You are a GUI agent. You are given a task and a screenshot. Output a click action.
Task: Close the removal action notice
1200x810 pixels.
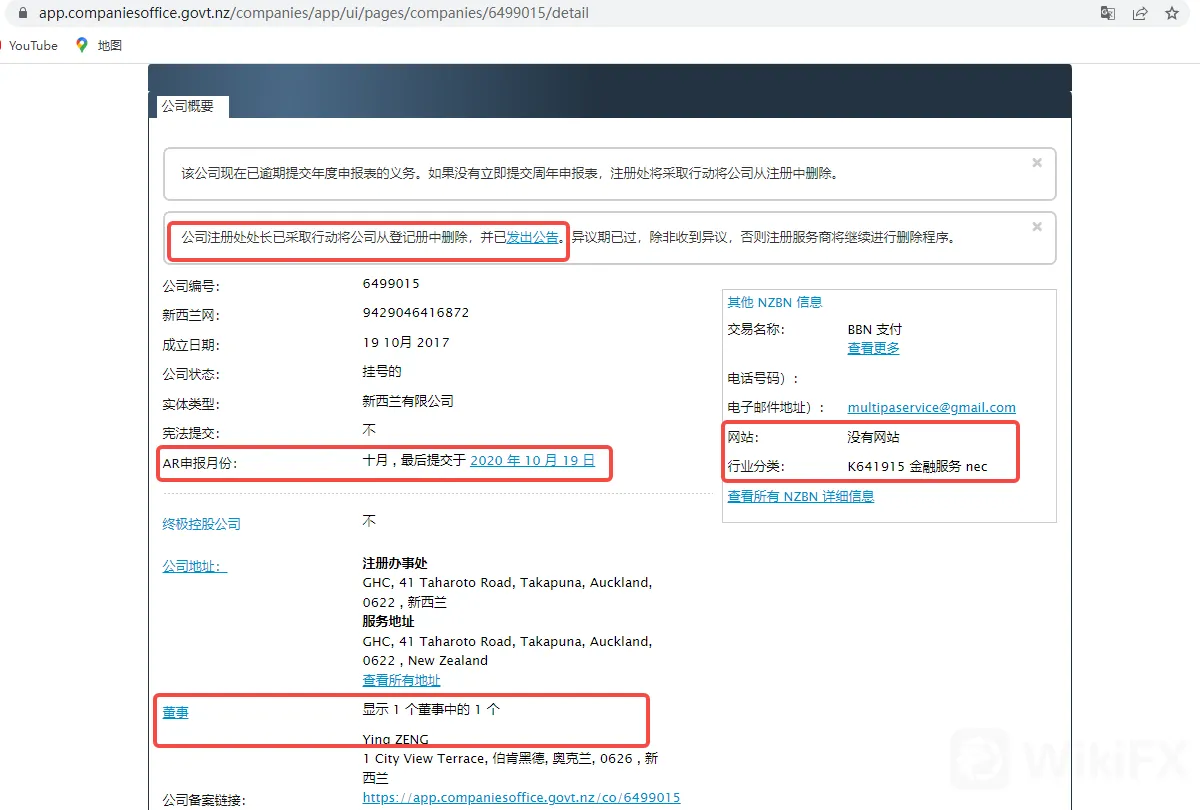pos(1037,227)
